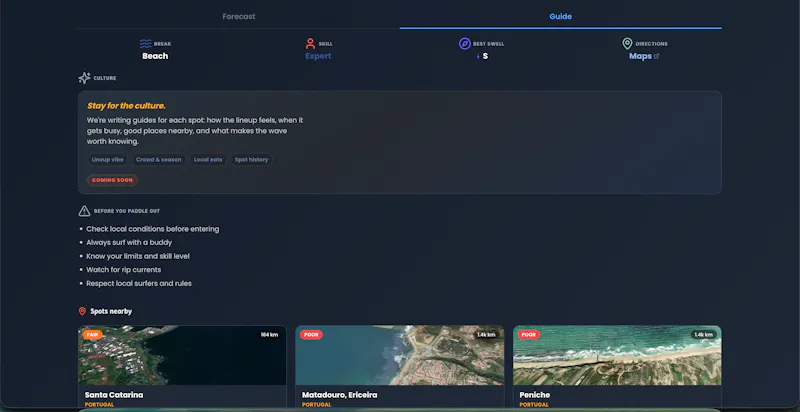Click the Coming Soon badge
800x412 pixels.
click(112, 180)
